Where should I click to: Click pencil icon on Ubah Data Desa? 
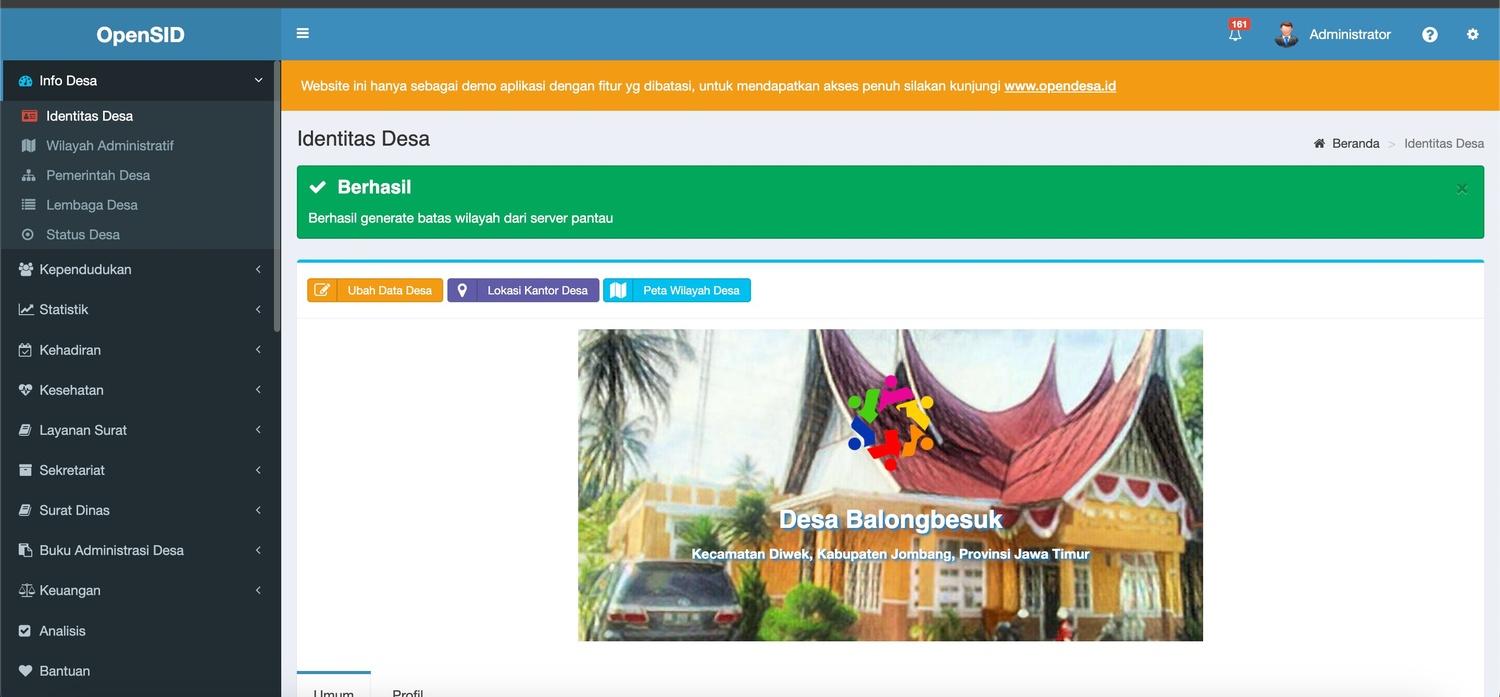pyautogui.click(x=322, y=291)
